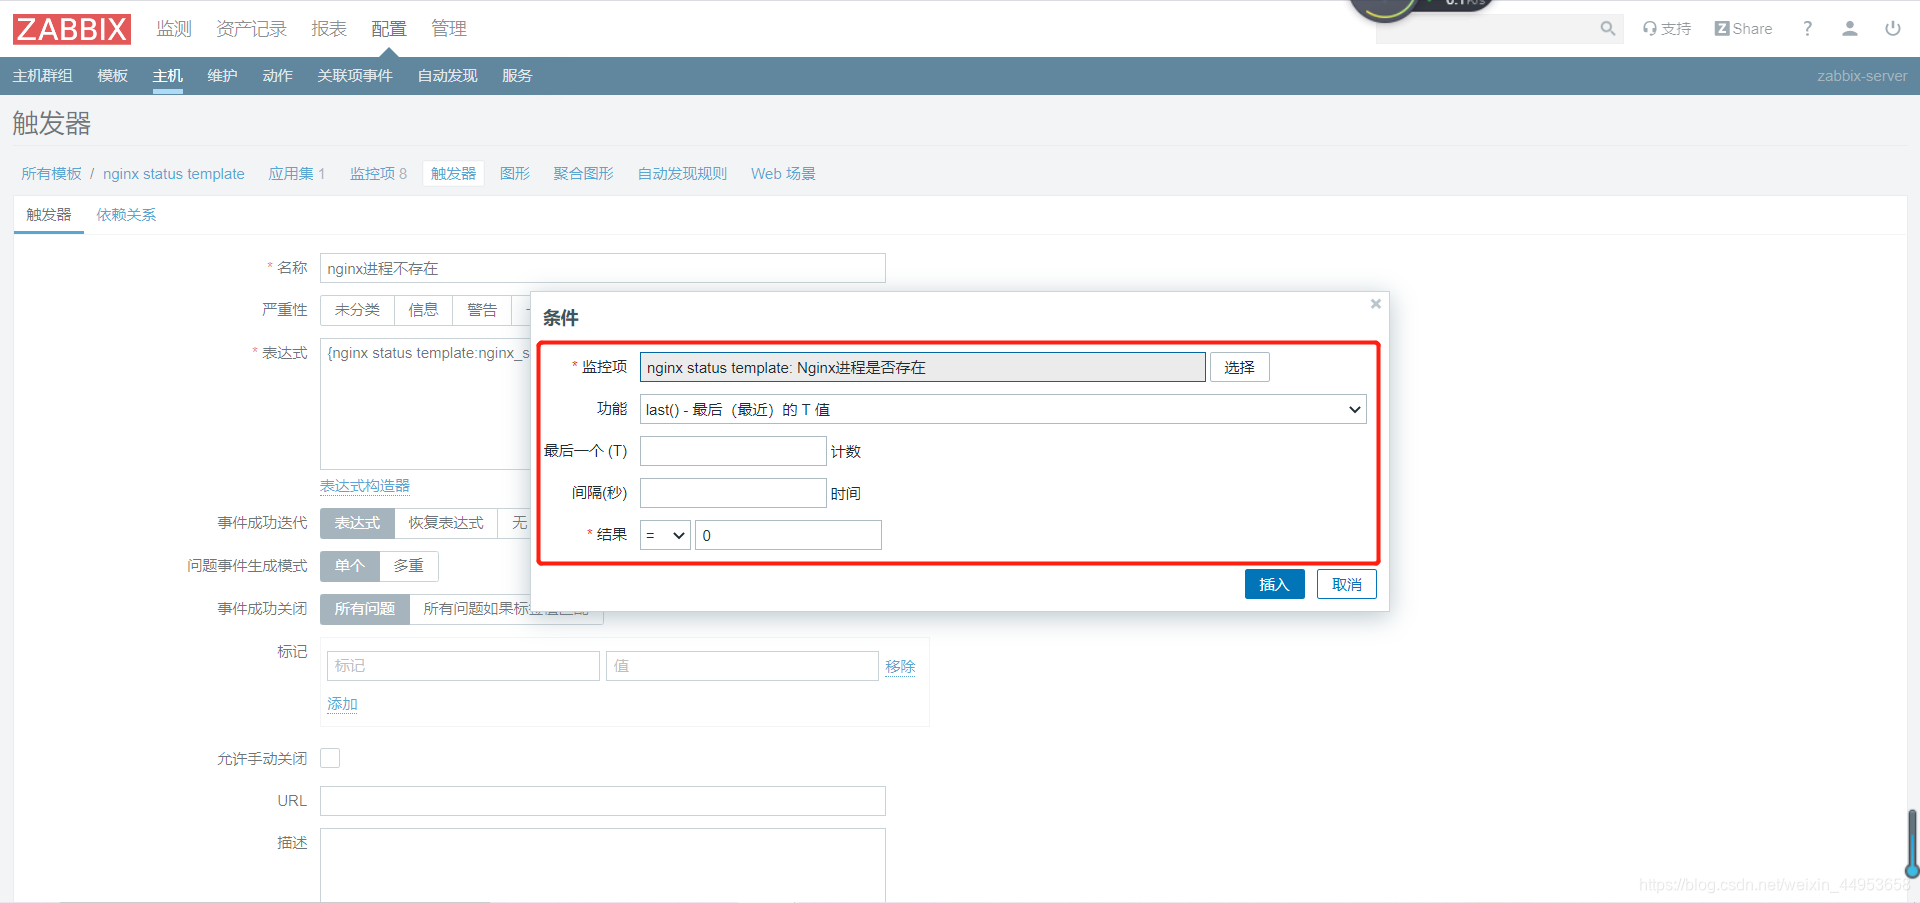Click the 标记 tag name field
Image resolution: width=1920 pixels, height=903 pixels.
[463, 666]
